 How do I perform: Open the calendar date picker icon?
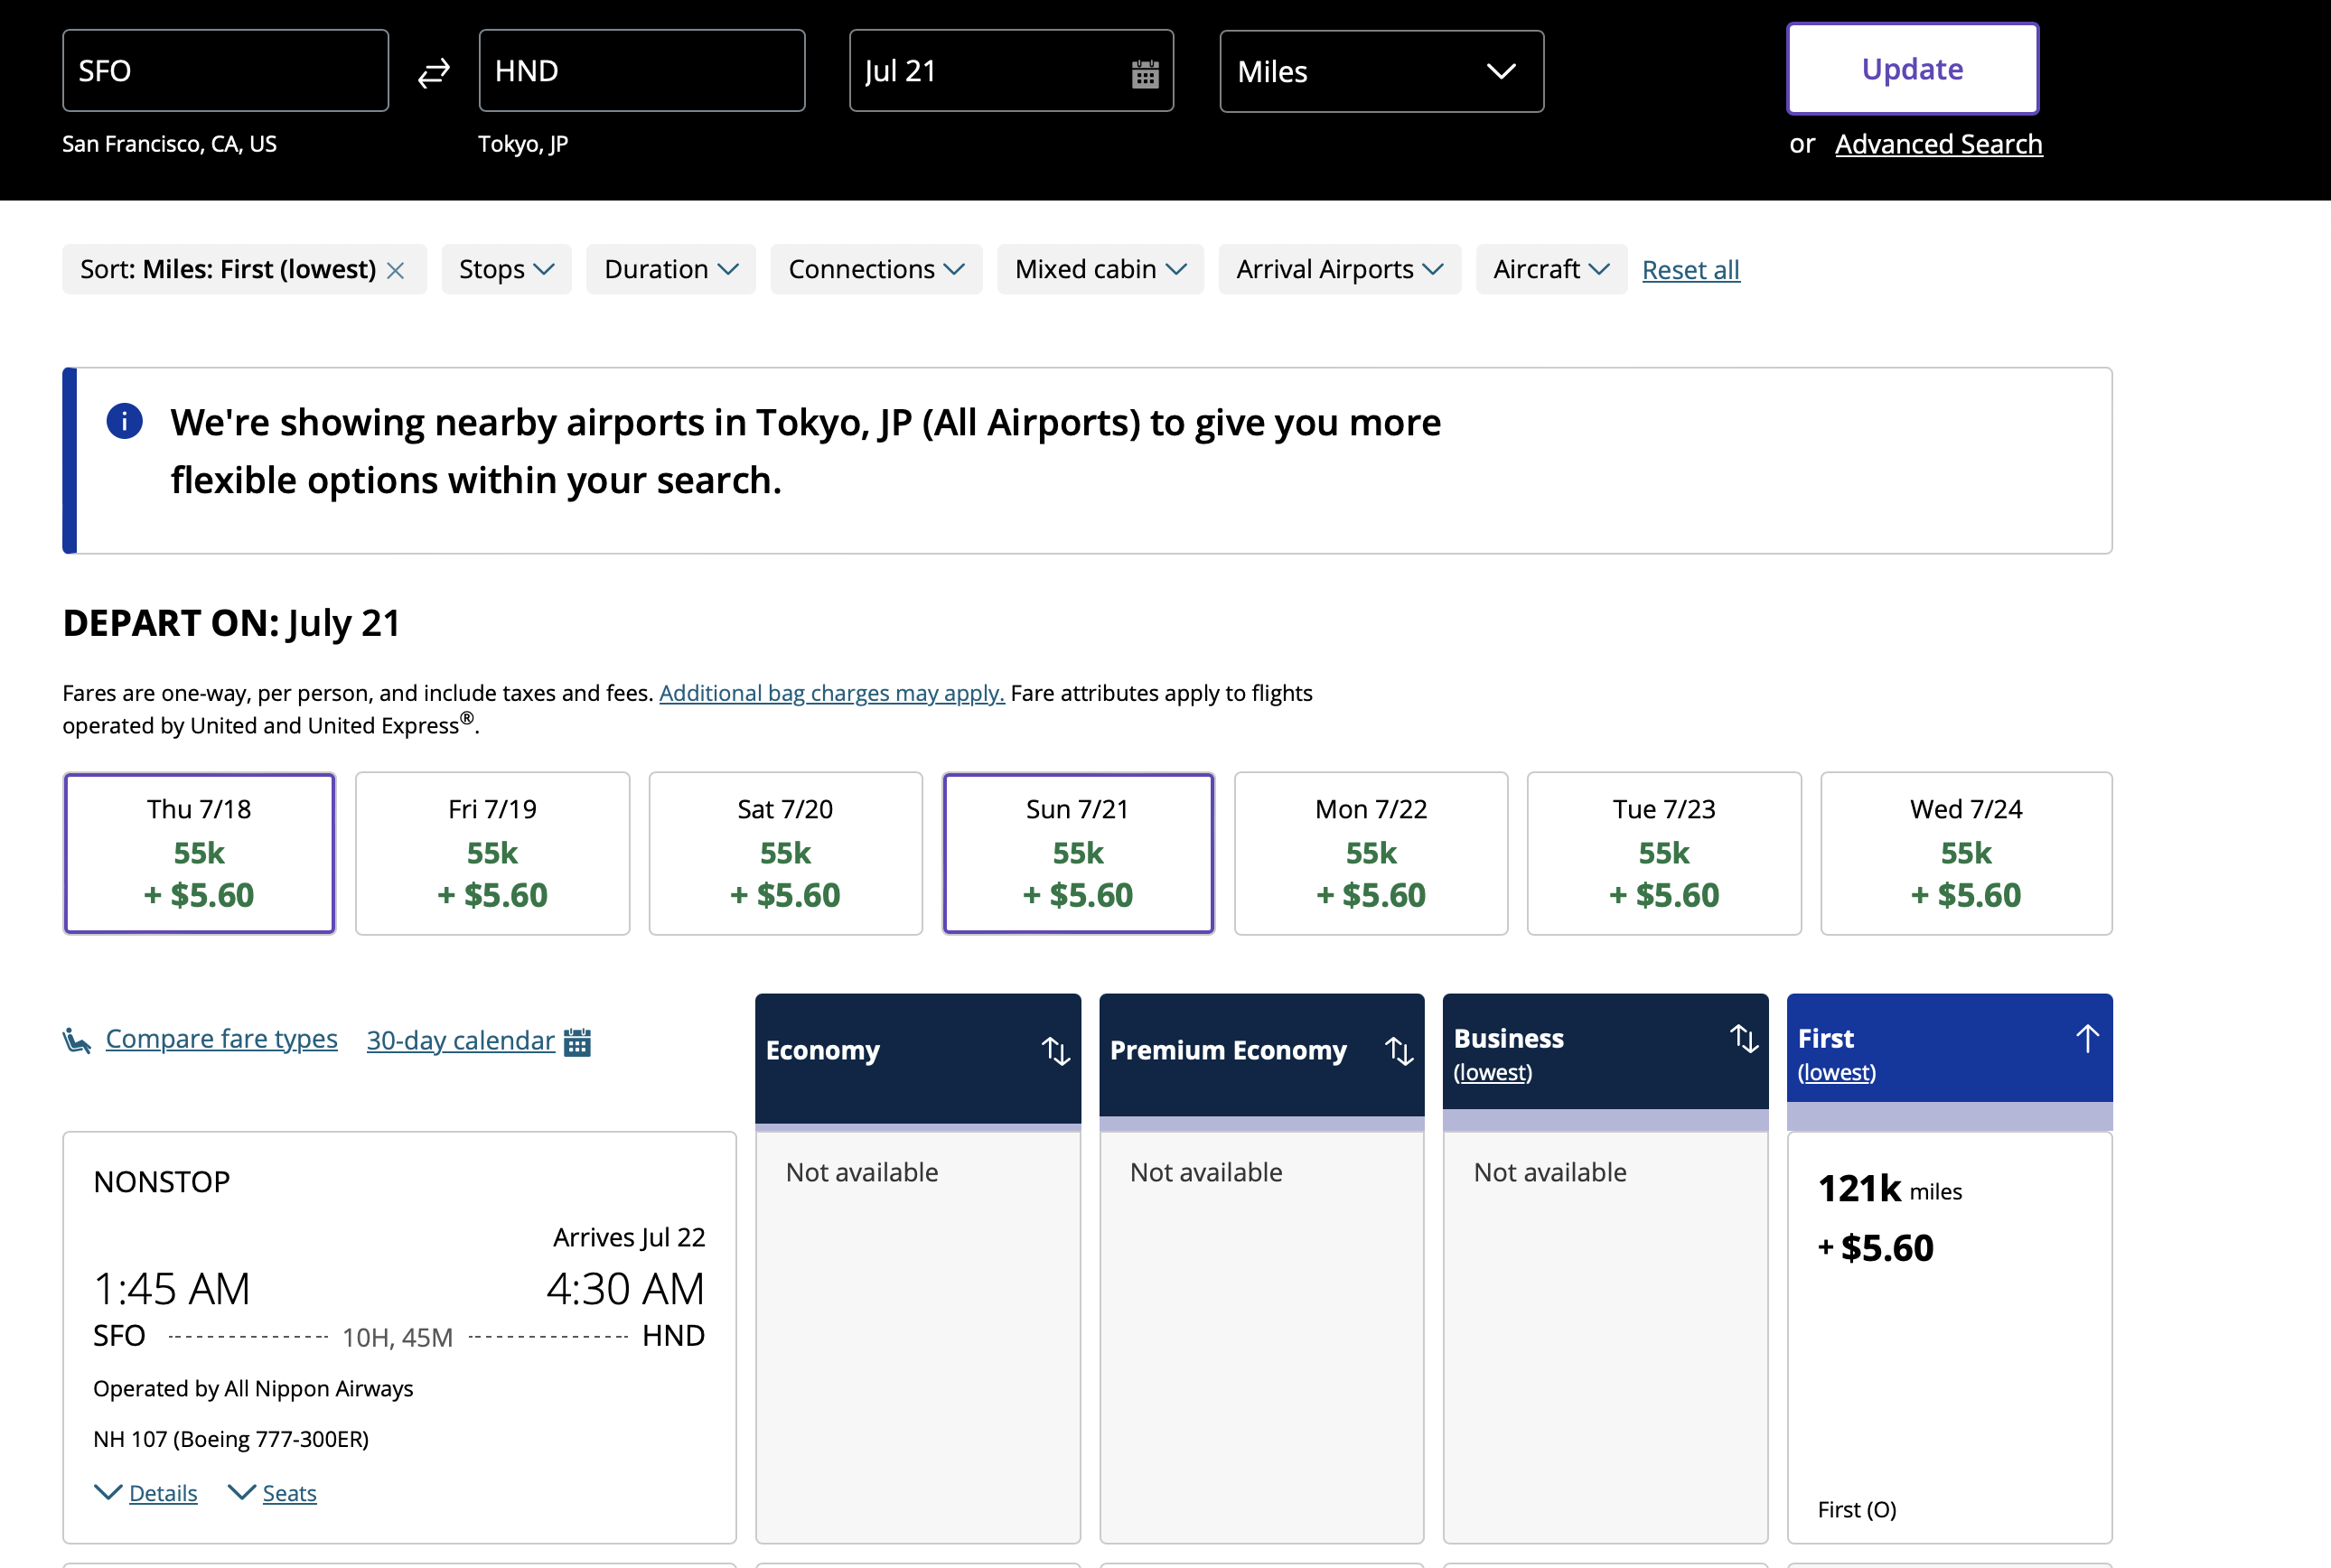(x=1145, y=73)
